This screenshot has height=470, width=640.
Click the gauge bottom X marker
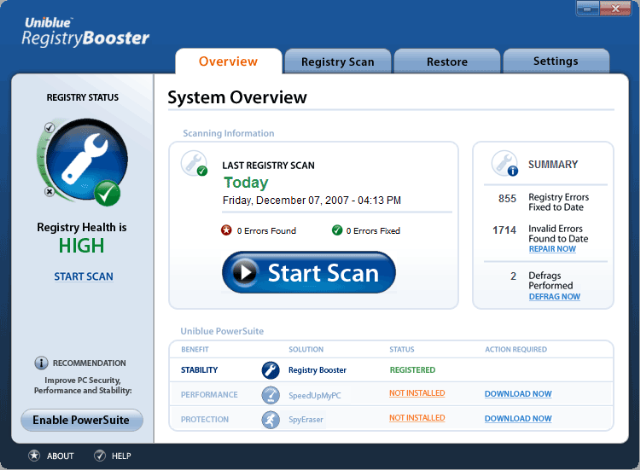tap(49, 191)
